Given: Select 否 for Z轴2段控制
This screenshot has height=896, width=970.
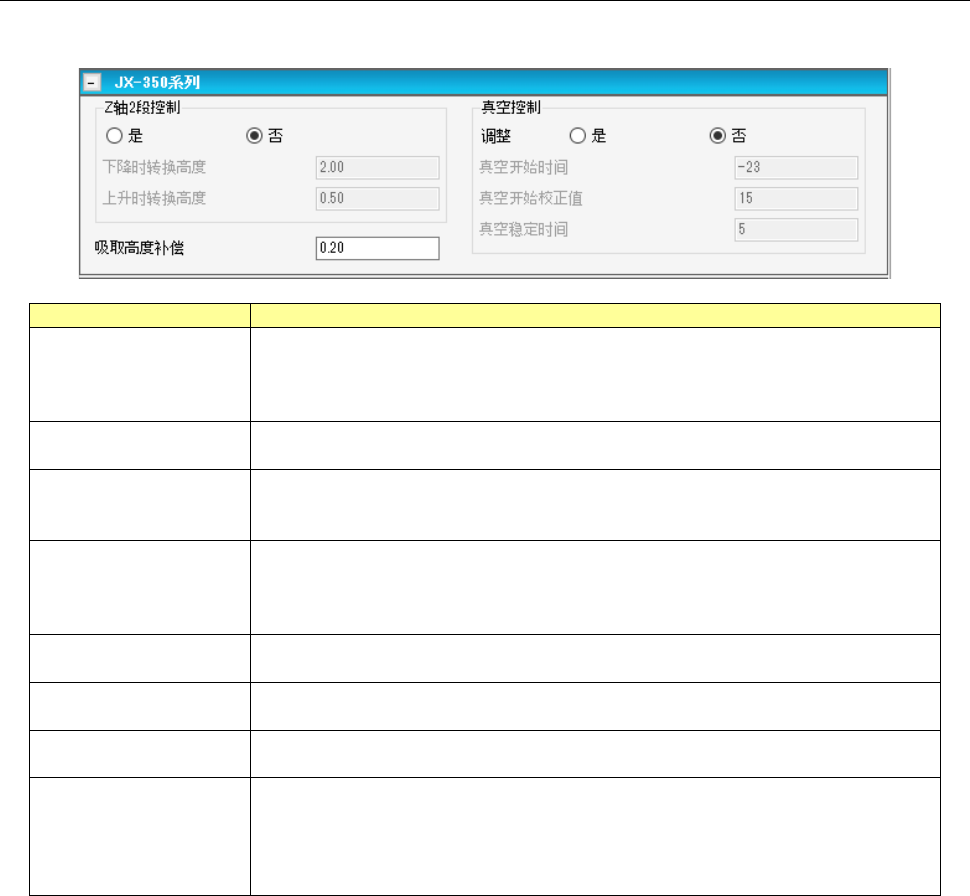Looking at the screenshot, I should pos(254,136).
